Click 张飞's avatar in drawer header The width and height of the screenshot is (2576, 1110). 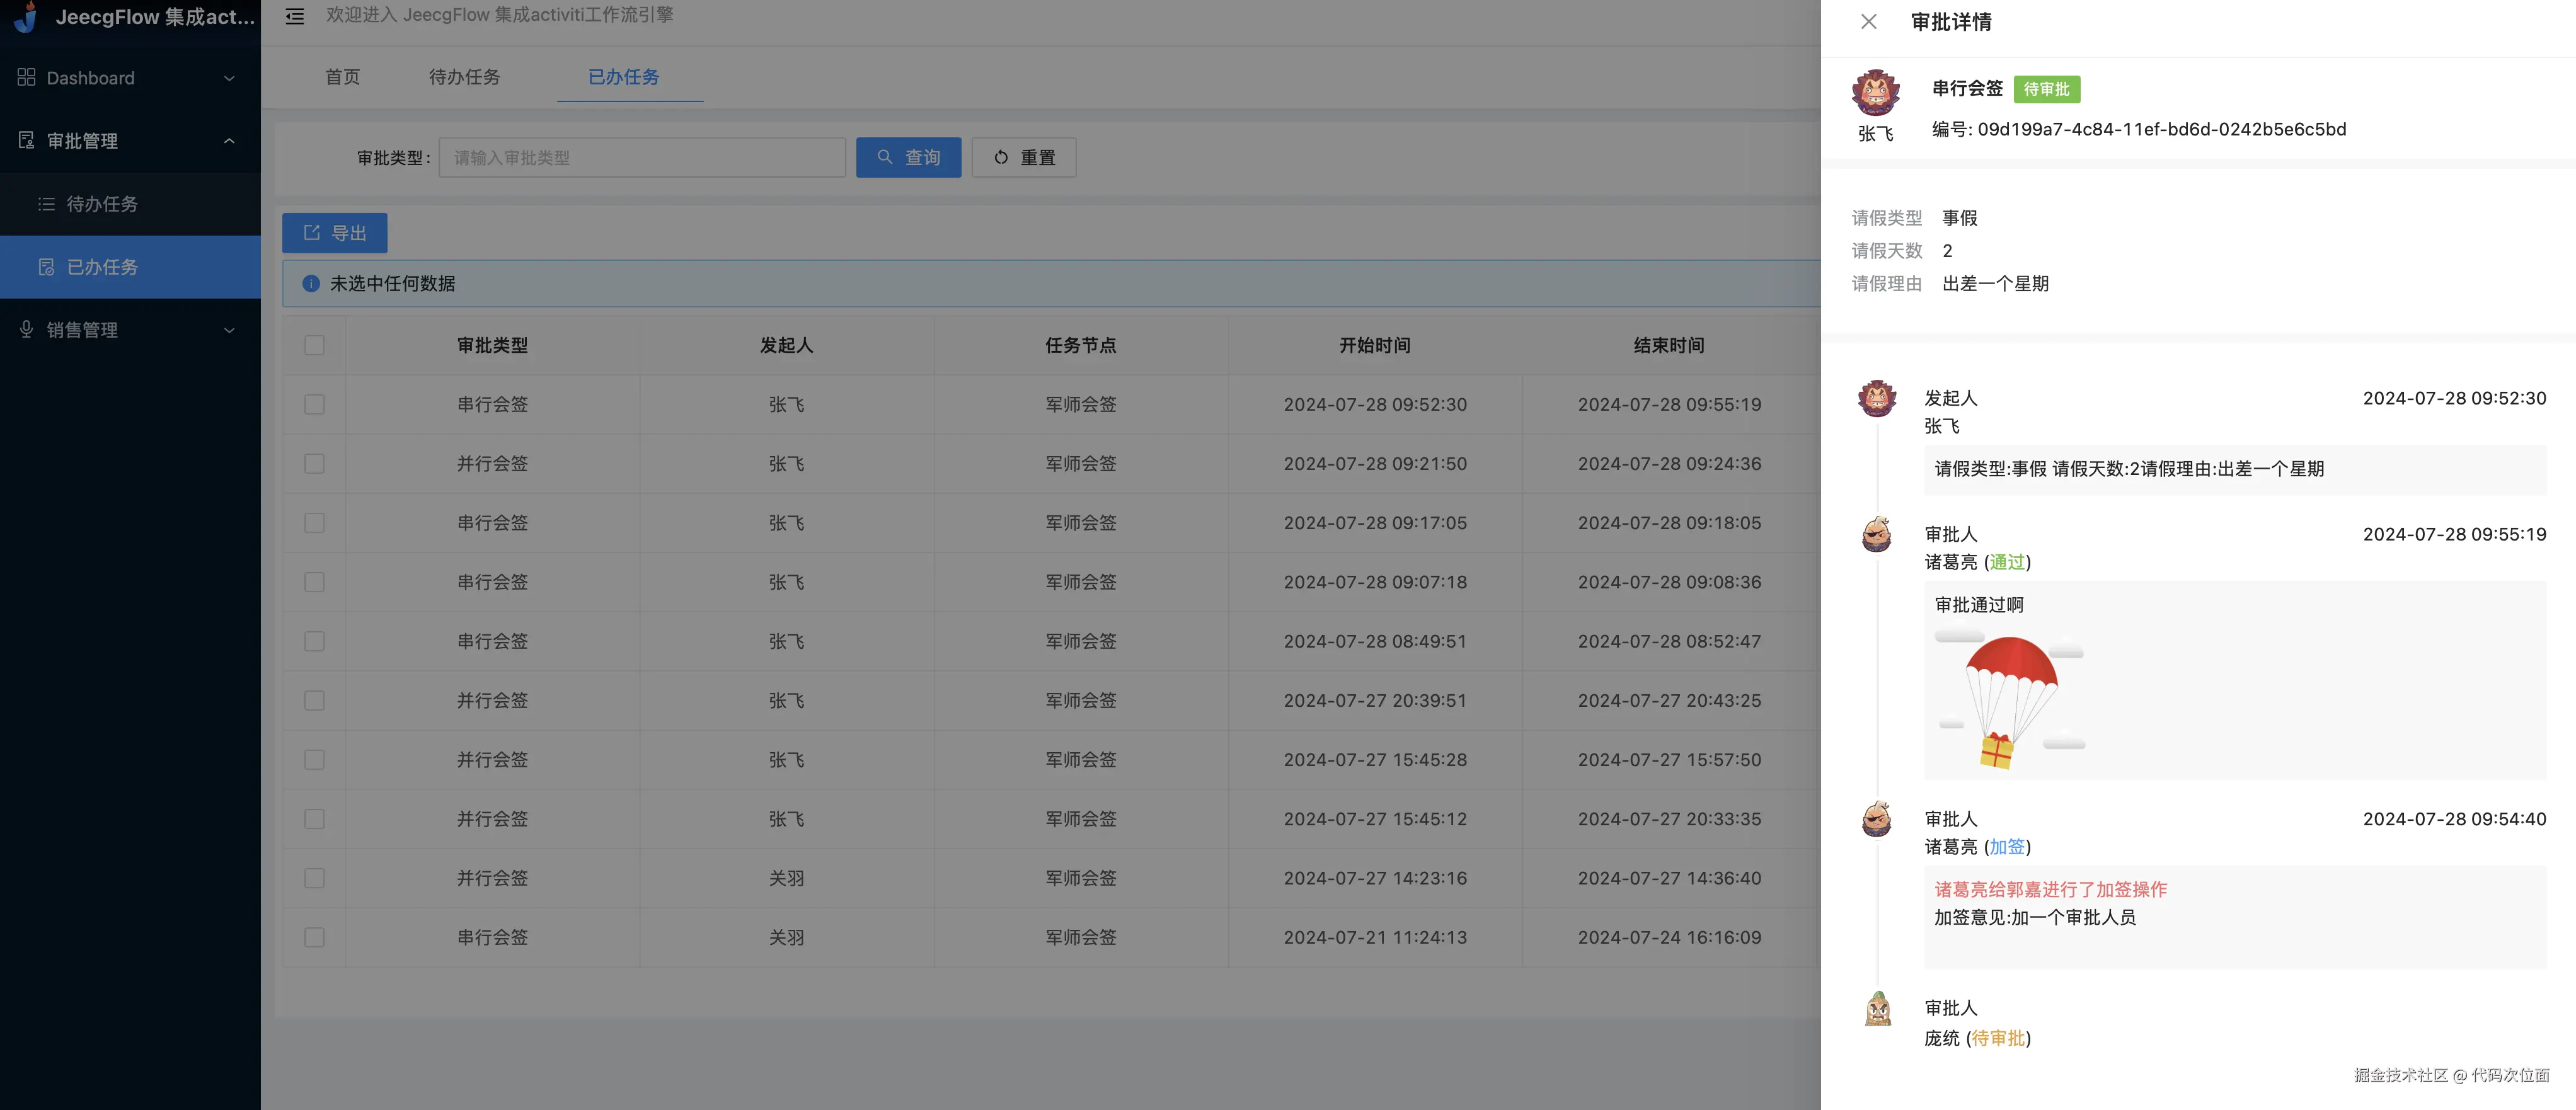pyautogui.click(x=1875, y=93)
